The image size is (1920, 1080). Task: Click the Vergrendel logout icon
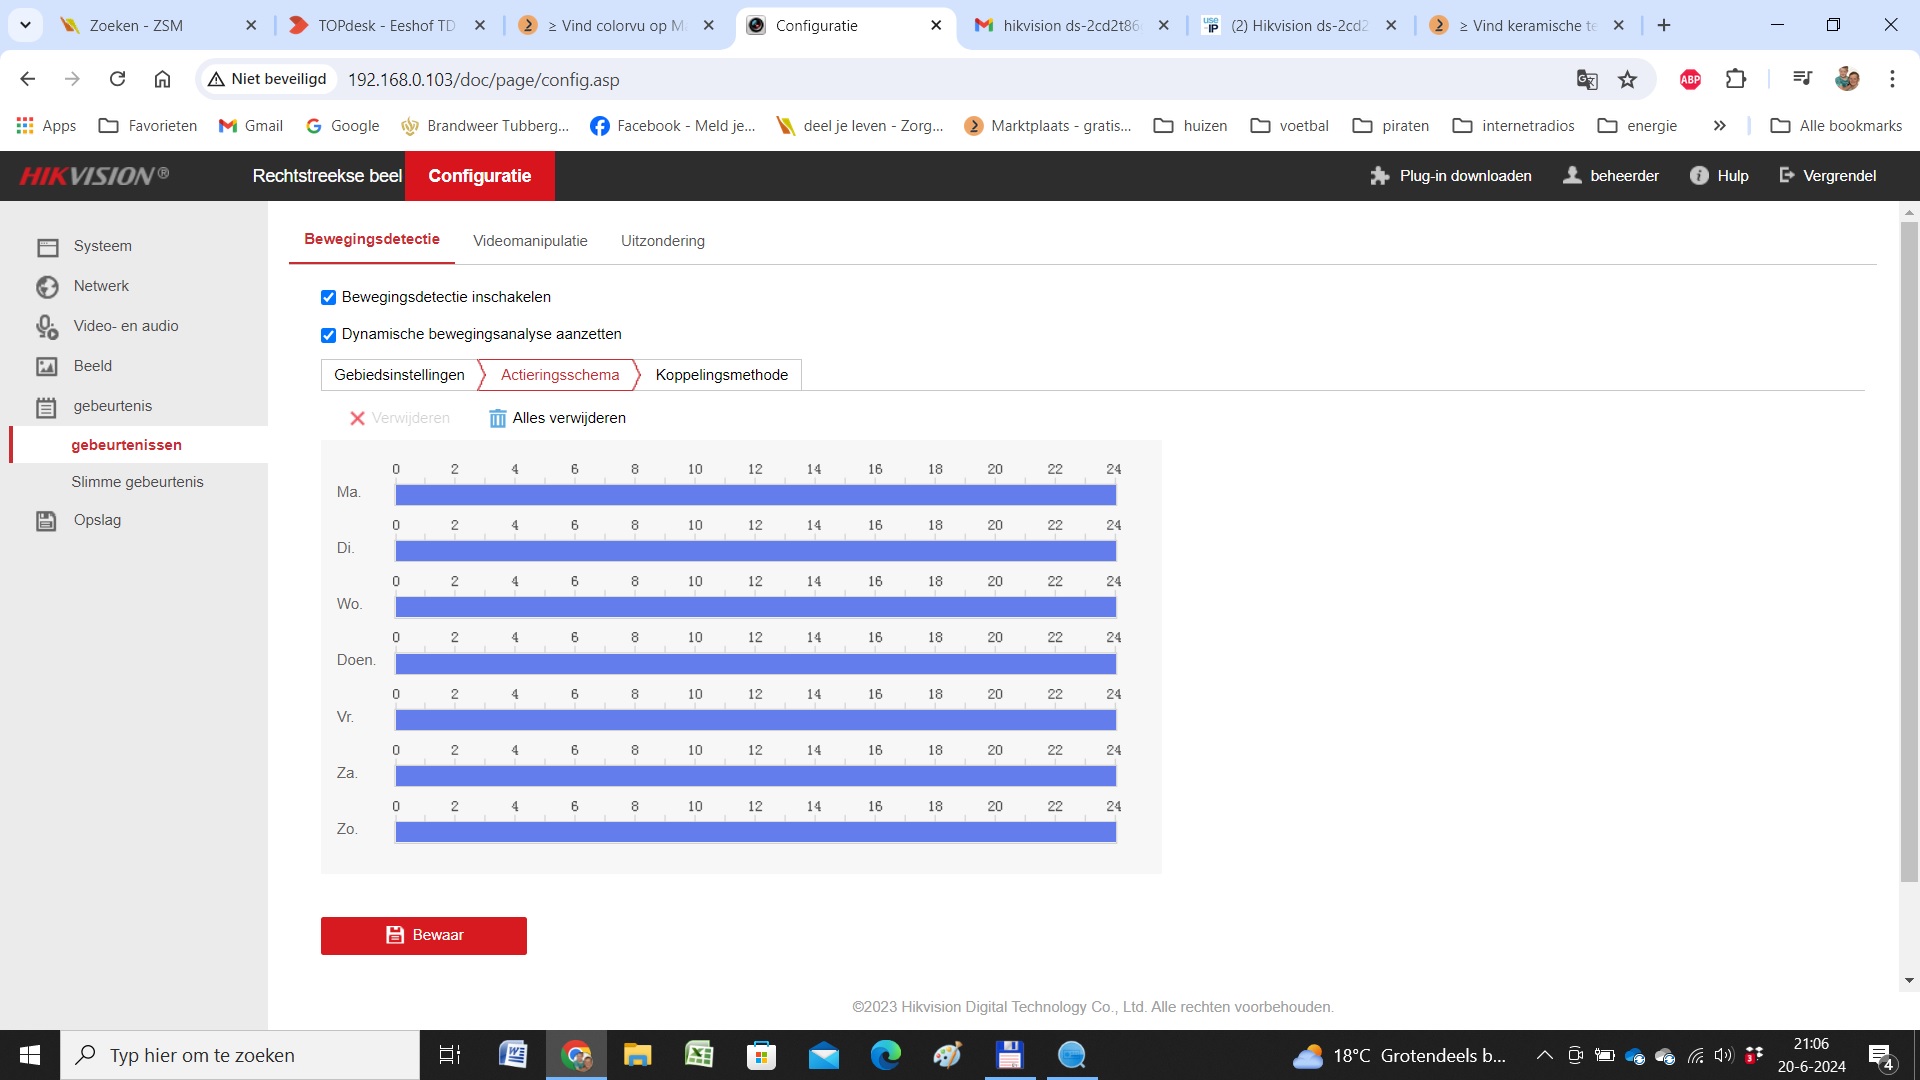click(1787, 176)
